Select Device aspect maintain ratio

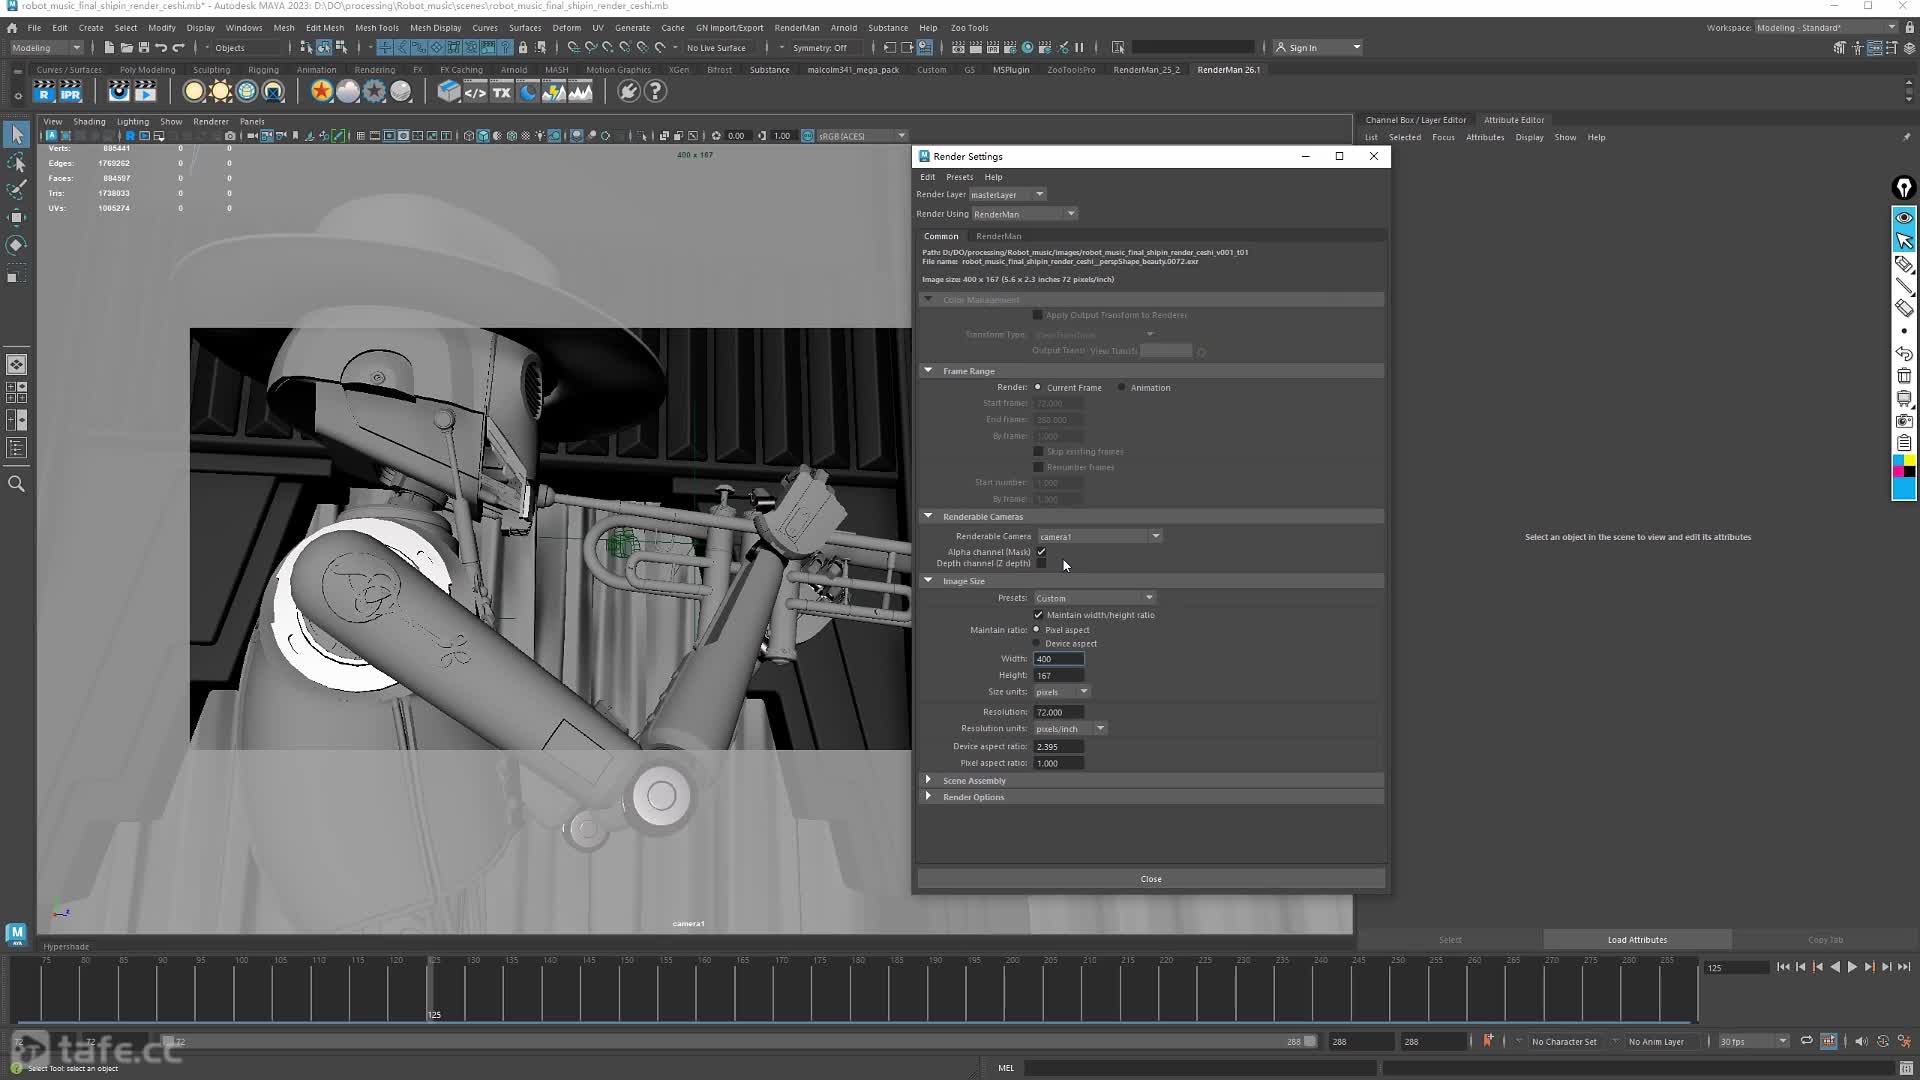tap(1037, 644)
